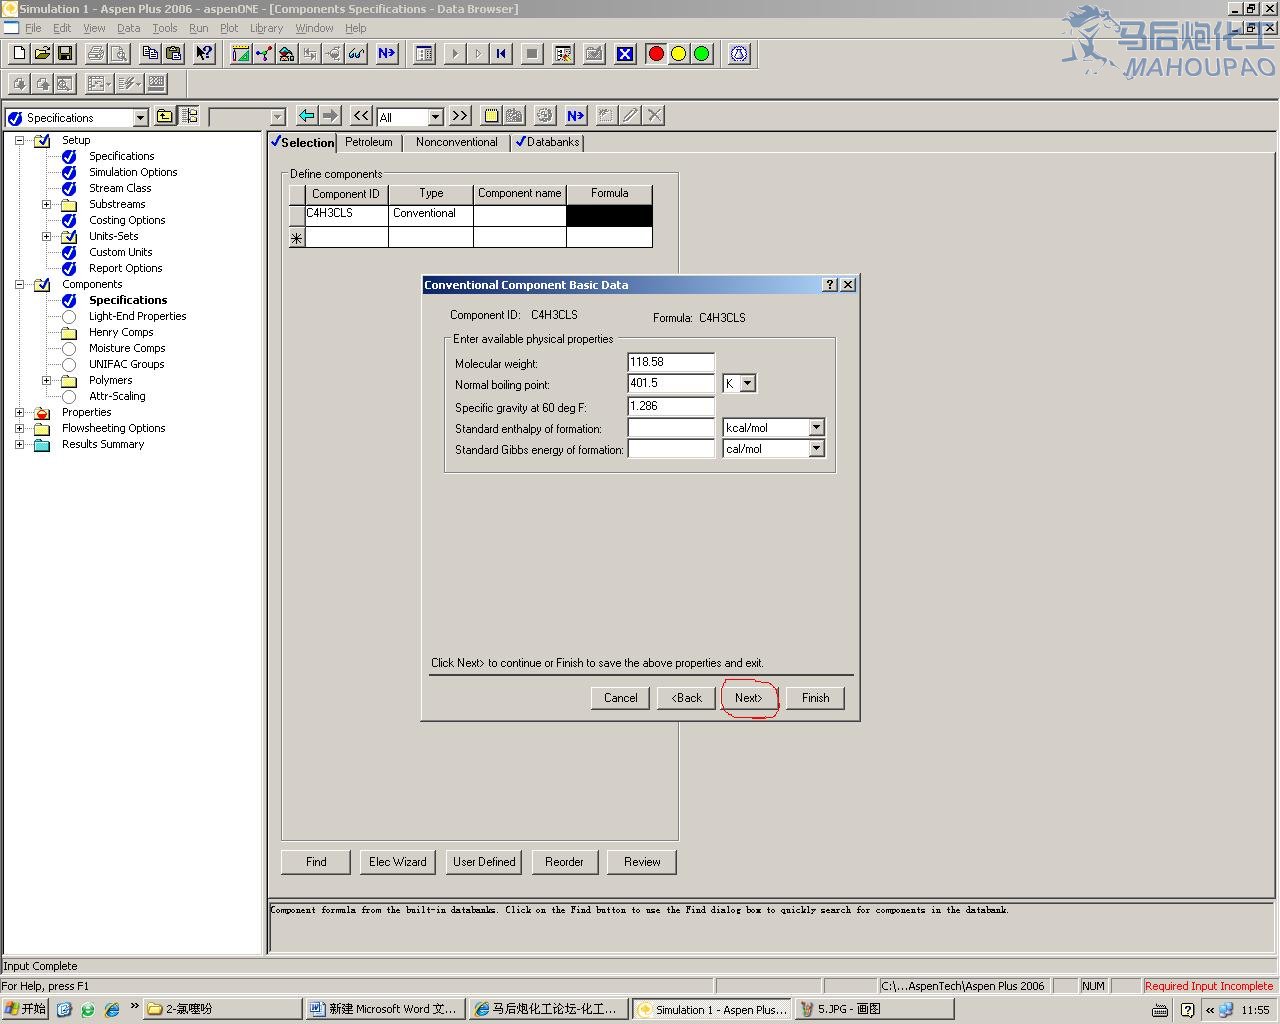
Task: Open the Run Control Panel icon
Action: 424,54
